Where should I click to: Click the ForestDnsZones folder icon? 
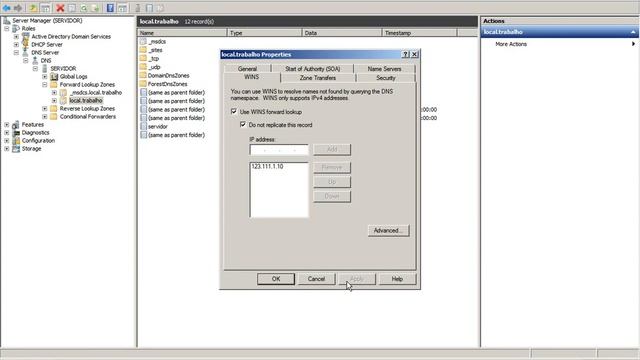[x=143, y=84]
